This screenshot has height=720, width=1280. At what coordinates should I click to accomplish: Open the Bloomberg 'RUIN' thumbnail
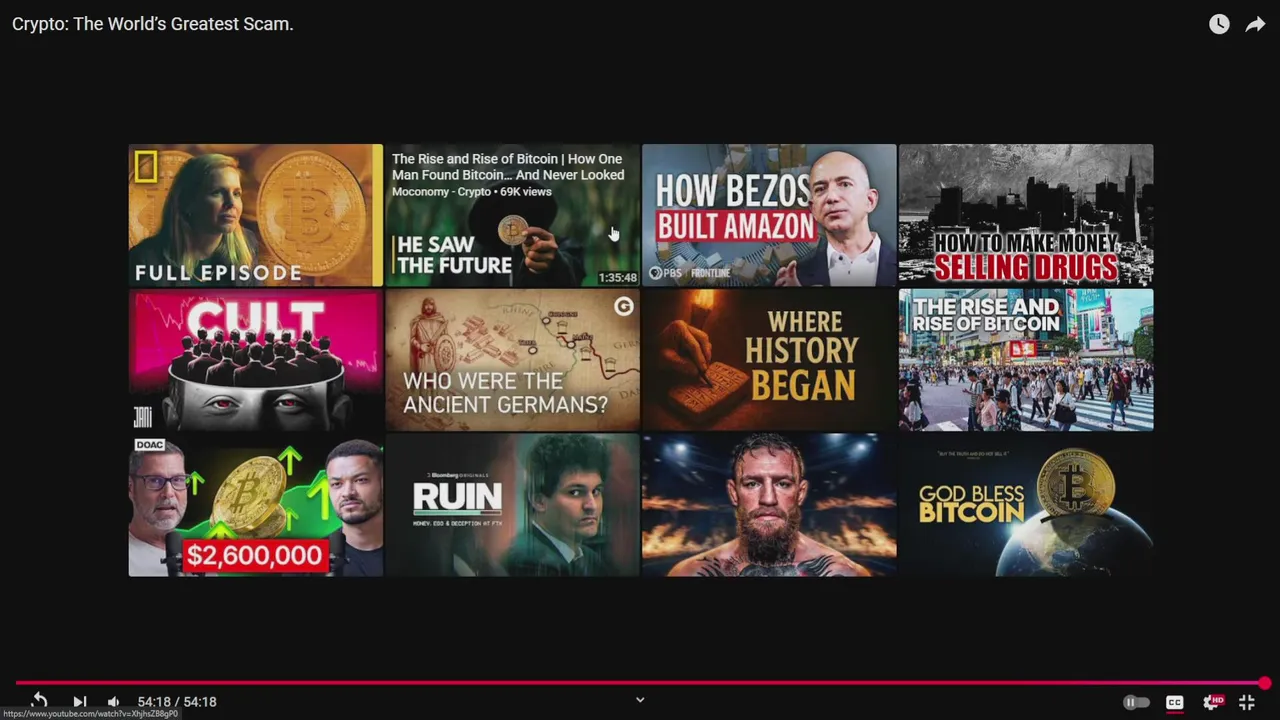point(512,505)
